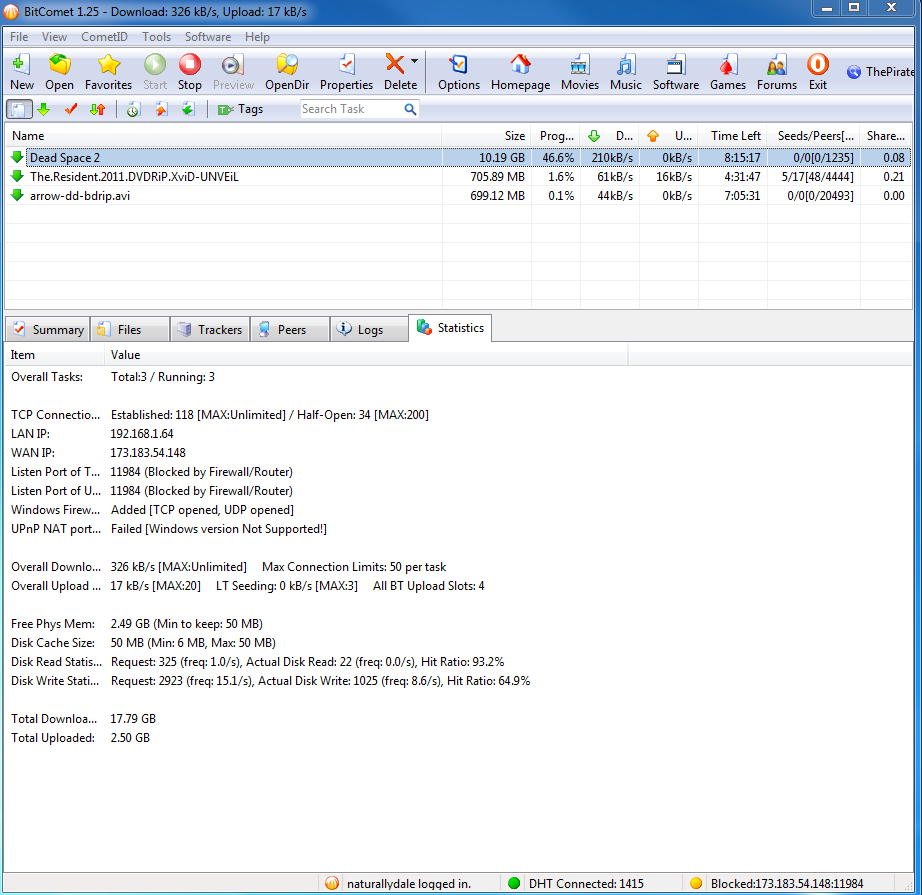Open the Music toolbar icon
This screenshot has width=922, height=895.
pos(626,65)
